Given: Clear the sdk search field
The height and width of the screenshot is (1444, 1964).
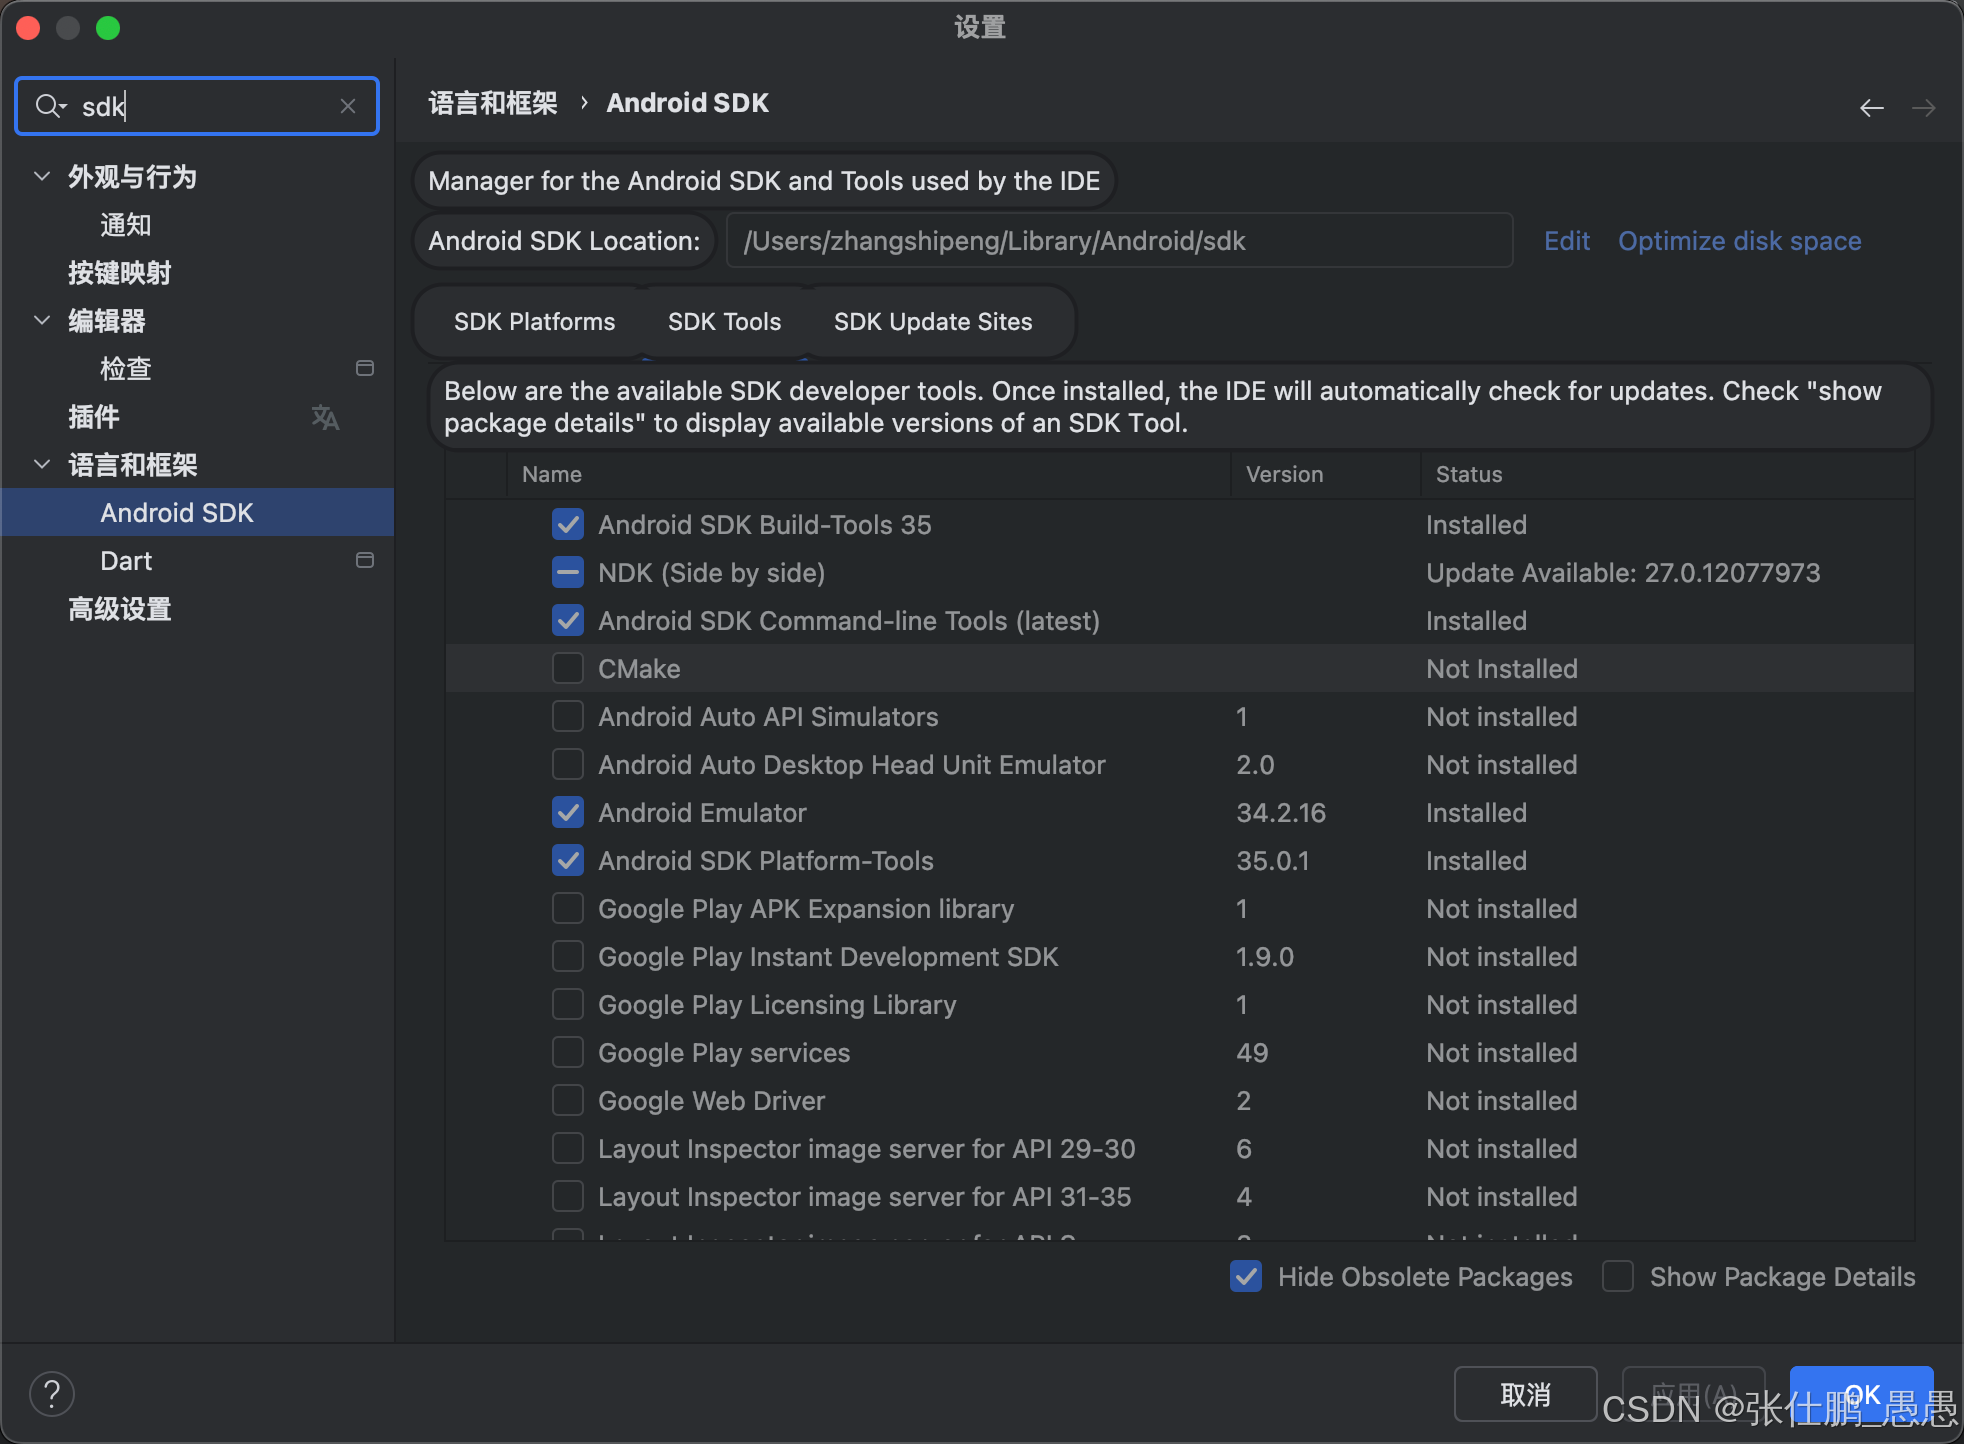Looking at the screenshot, I should tap(348, 106).
